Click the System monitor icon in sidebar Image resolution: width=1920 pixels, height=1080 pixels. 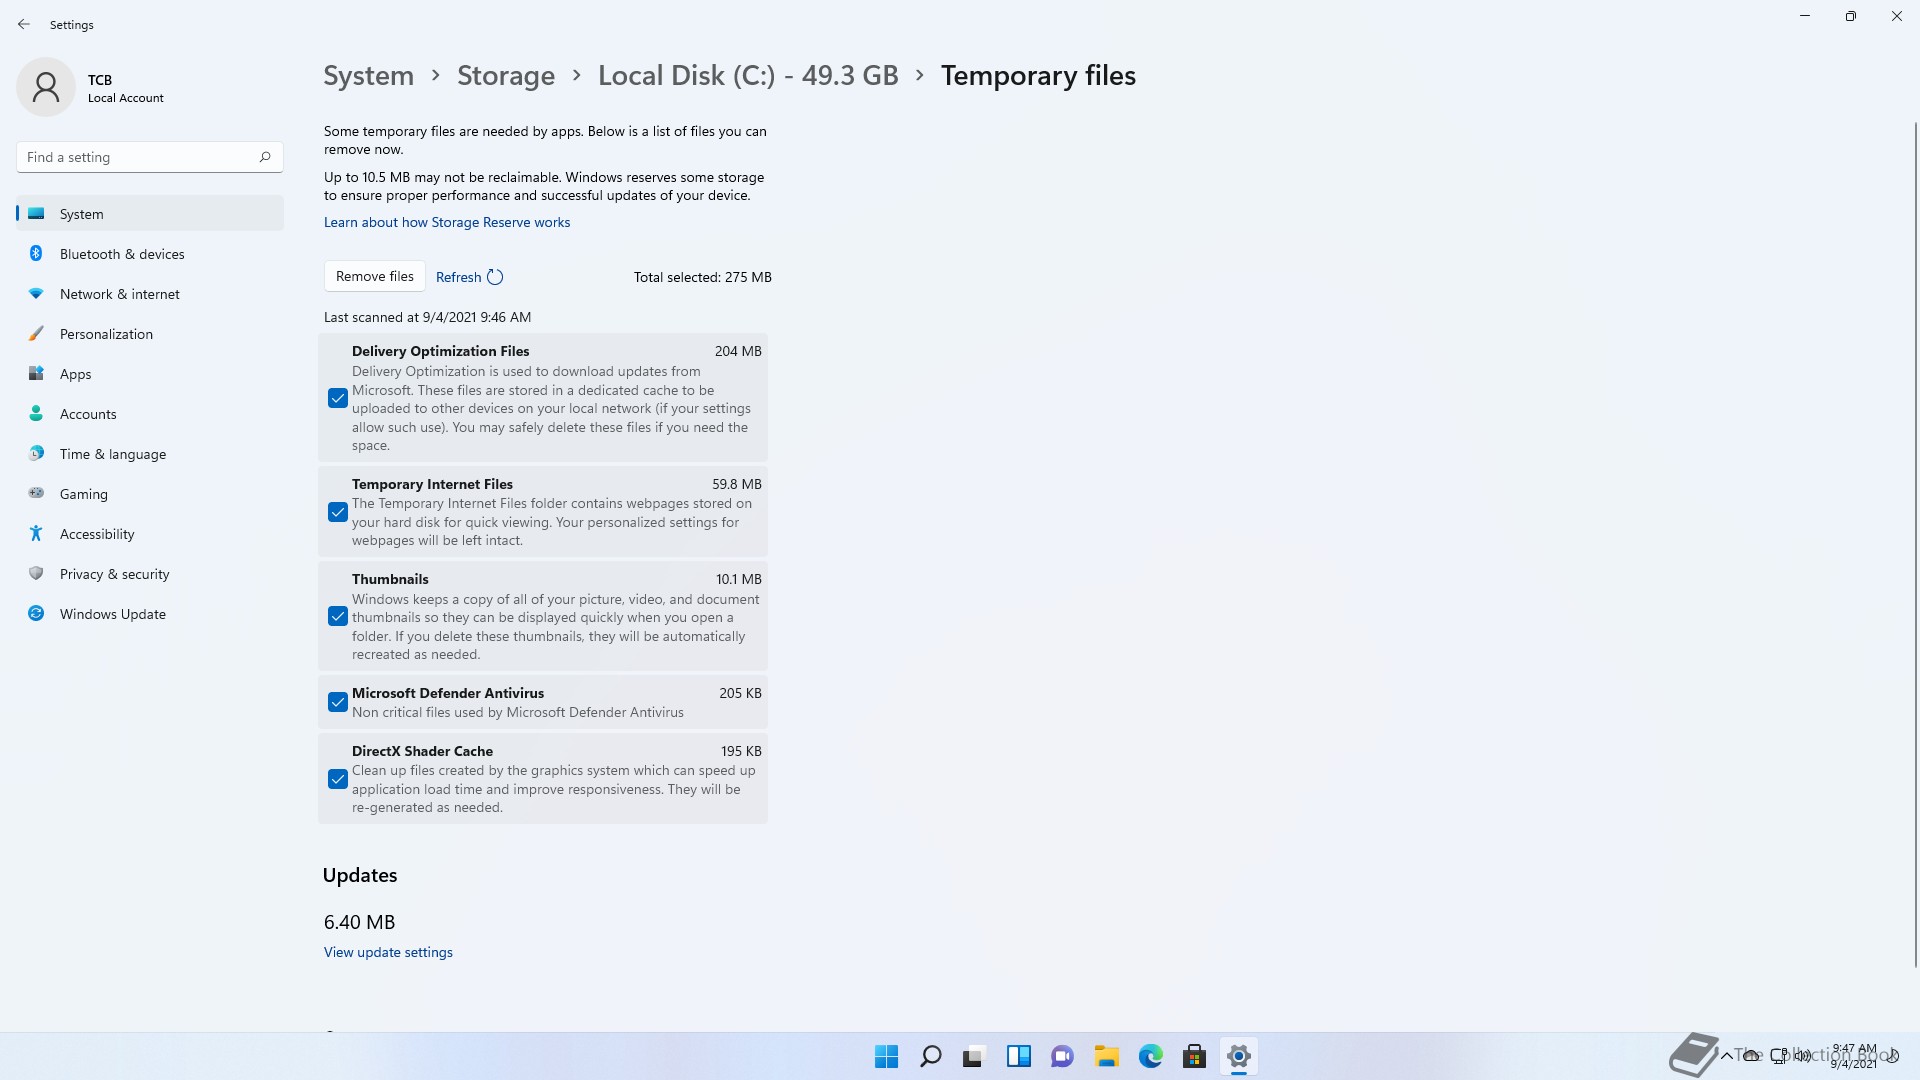pyautogui.click(x=36, y=213)
